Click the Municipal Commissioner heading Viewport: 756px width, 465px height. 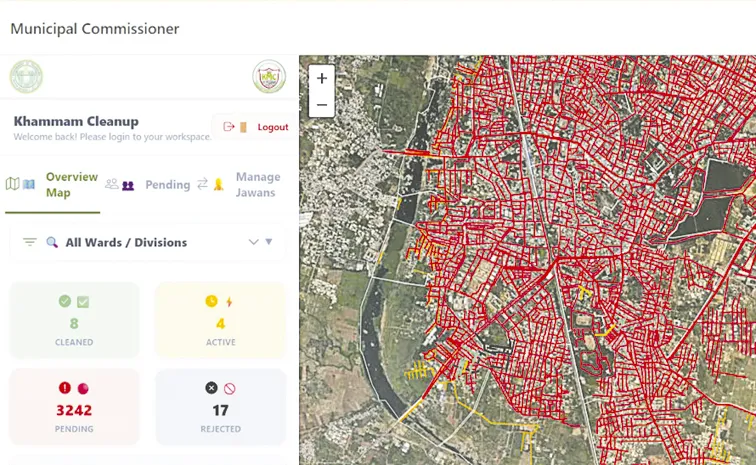pos(94,29)
